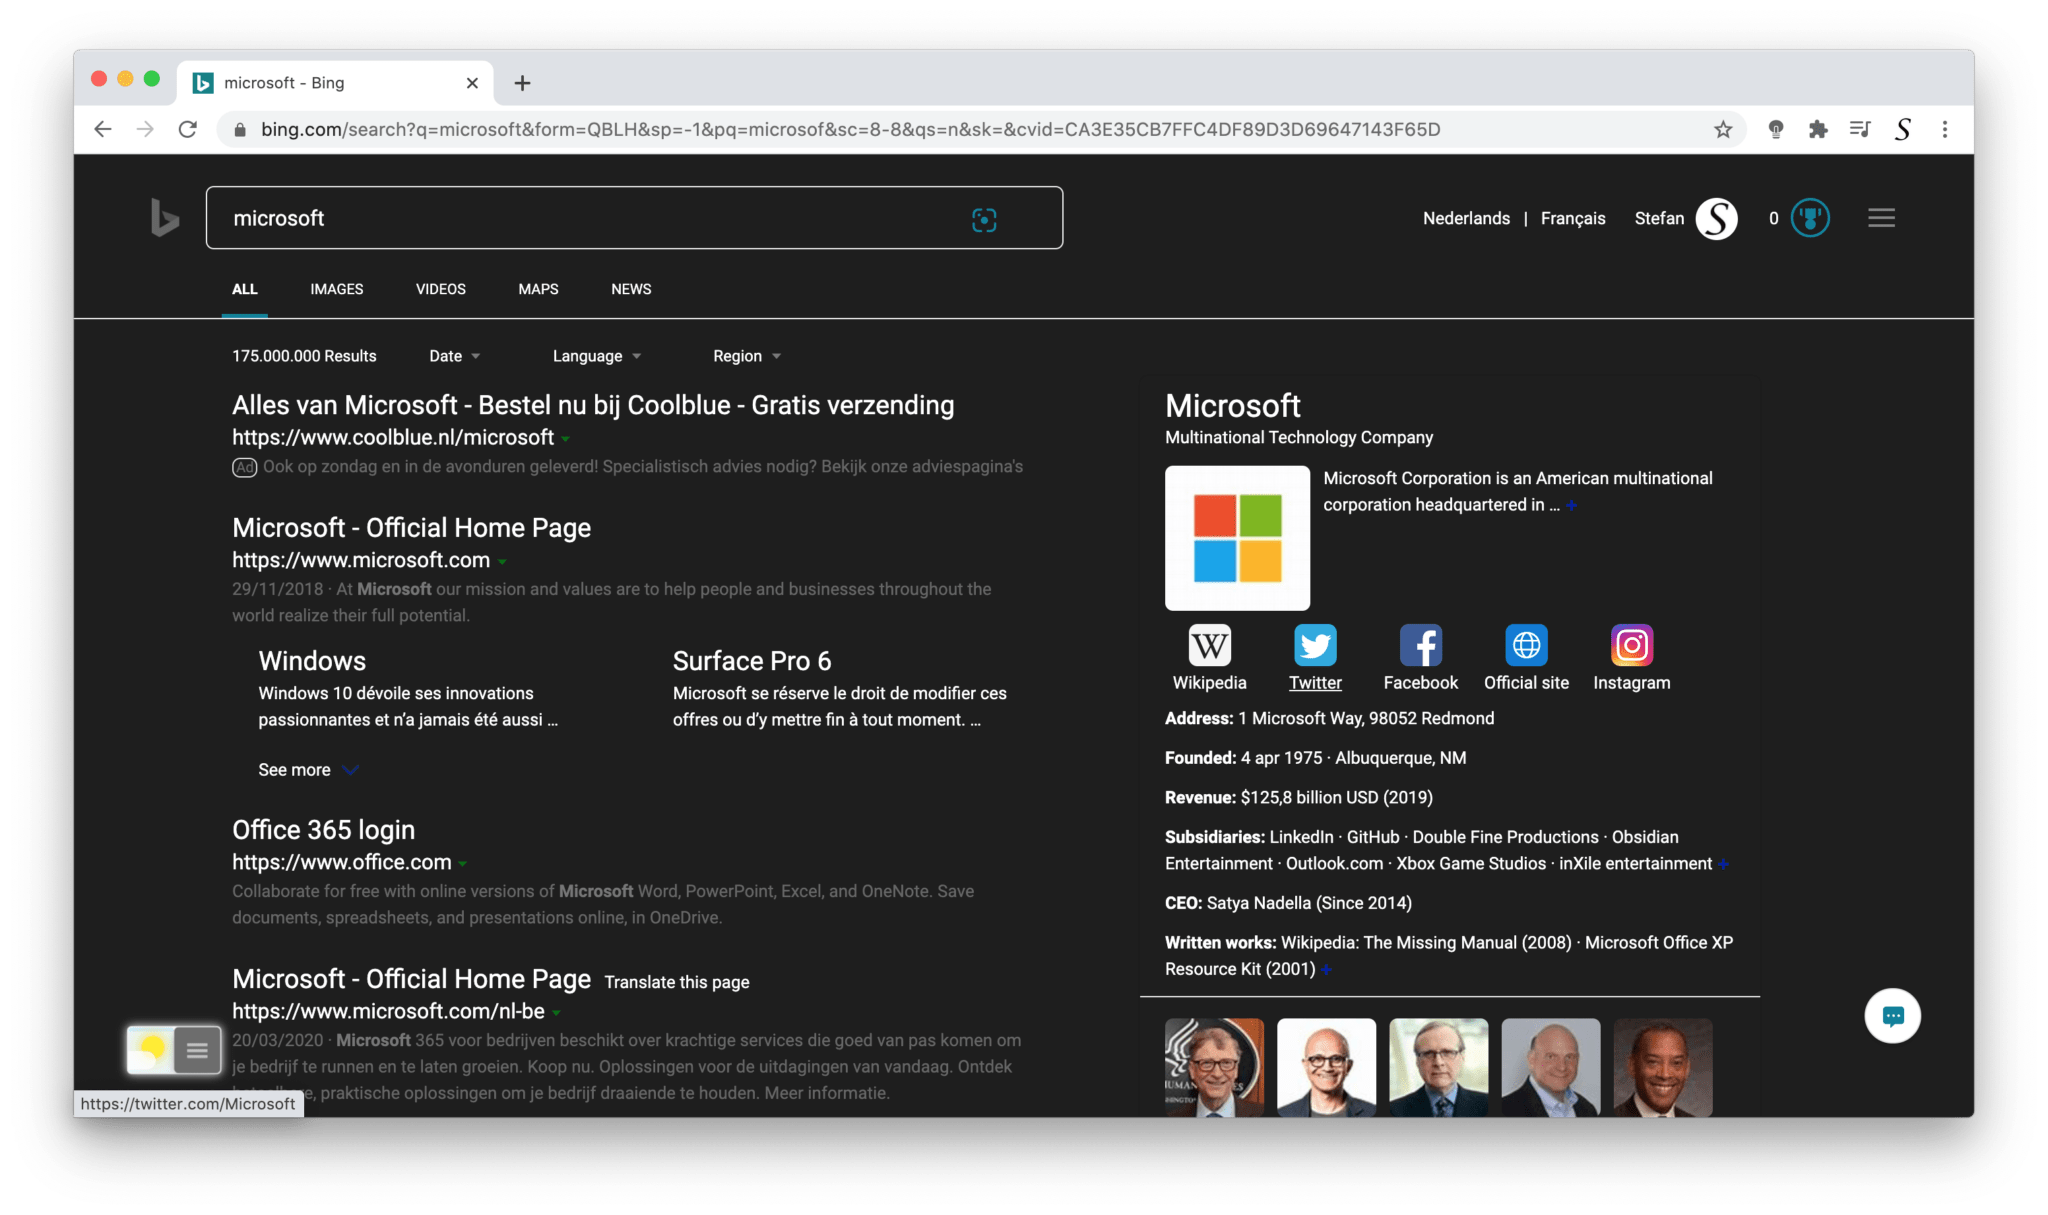Open the Extensions puzzle icon
Viewport: 2048px width, 1215px height.
click(x=1818, y=129)
